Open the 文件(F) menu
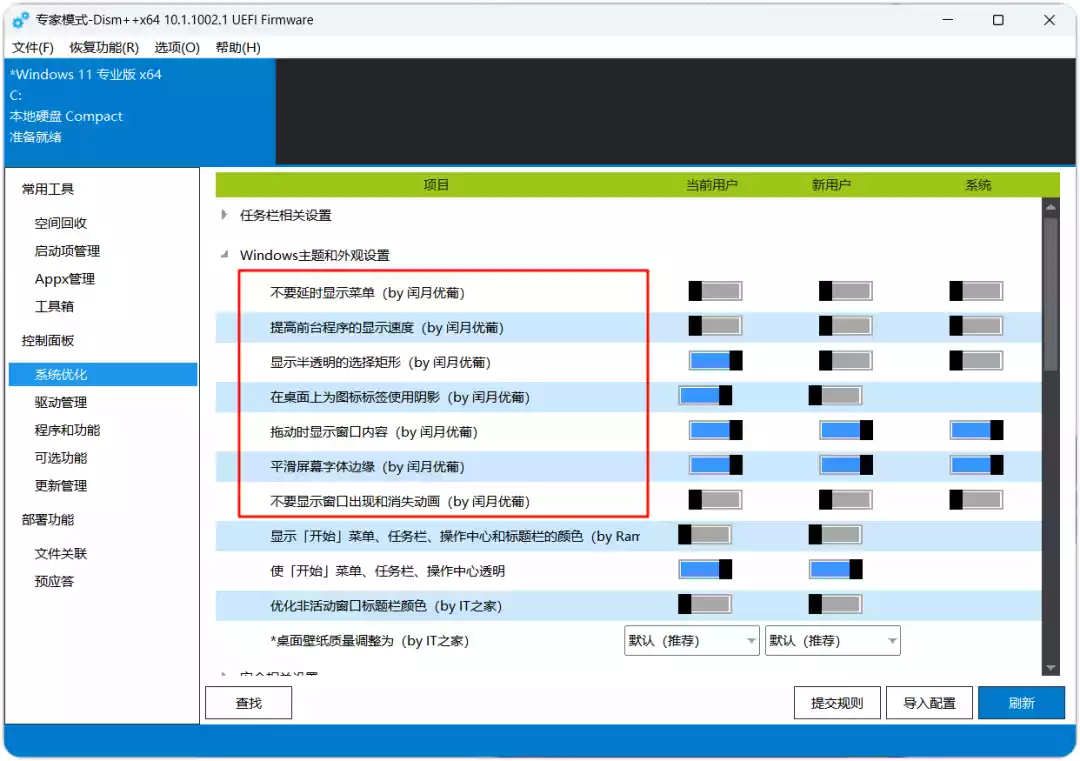This screenshot has width=1080, height=761. pyautogui.click(x=32, y=48)
